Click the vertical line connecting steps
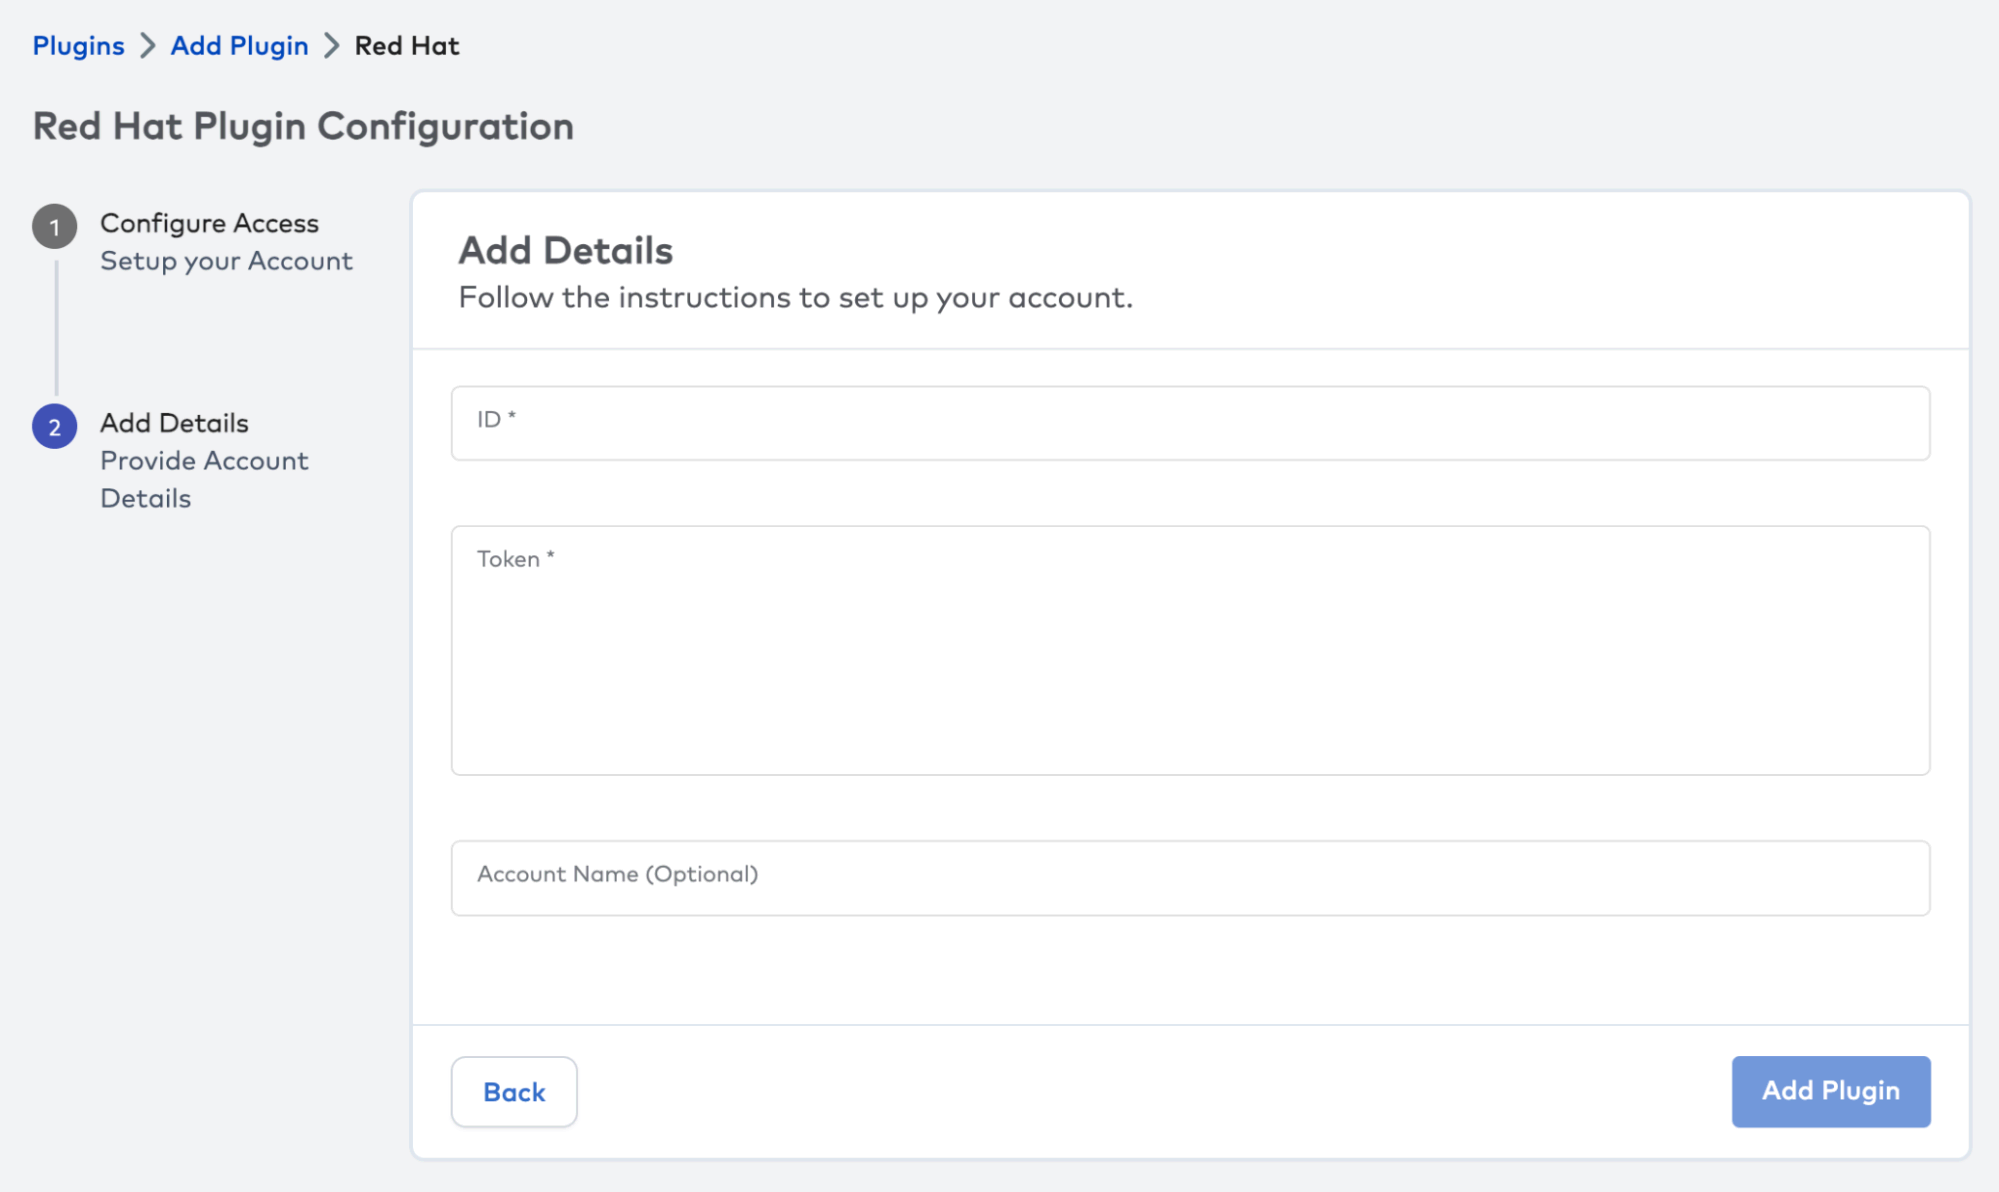 click(x=56, y=328)
